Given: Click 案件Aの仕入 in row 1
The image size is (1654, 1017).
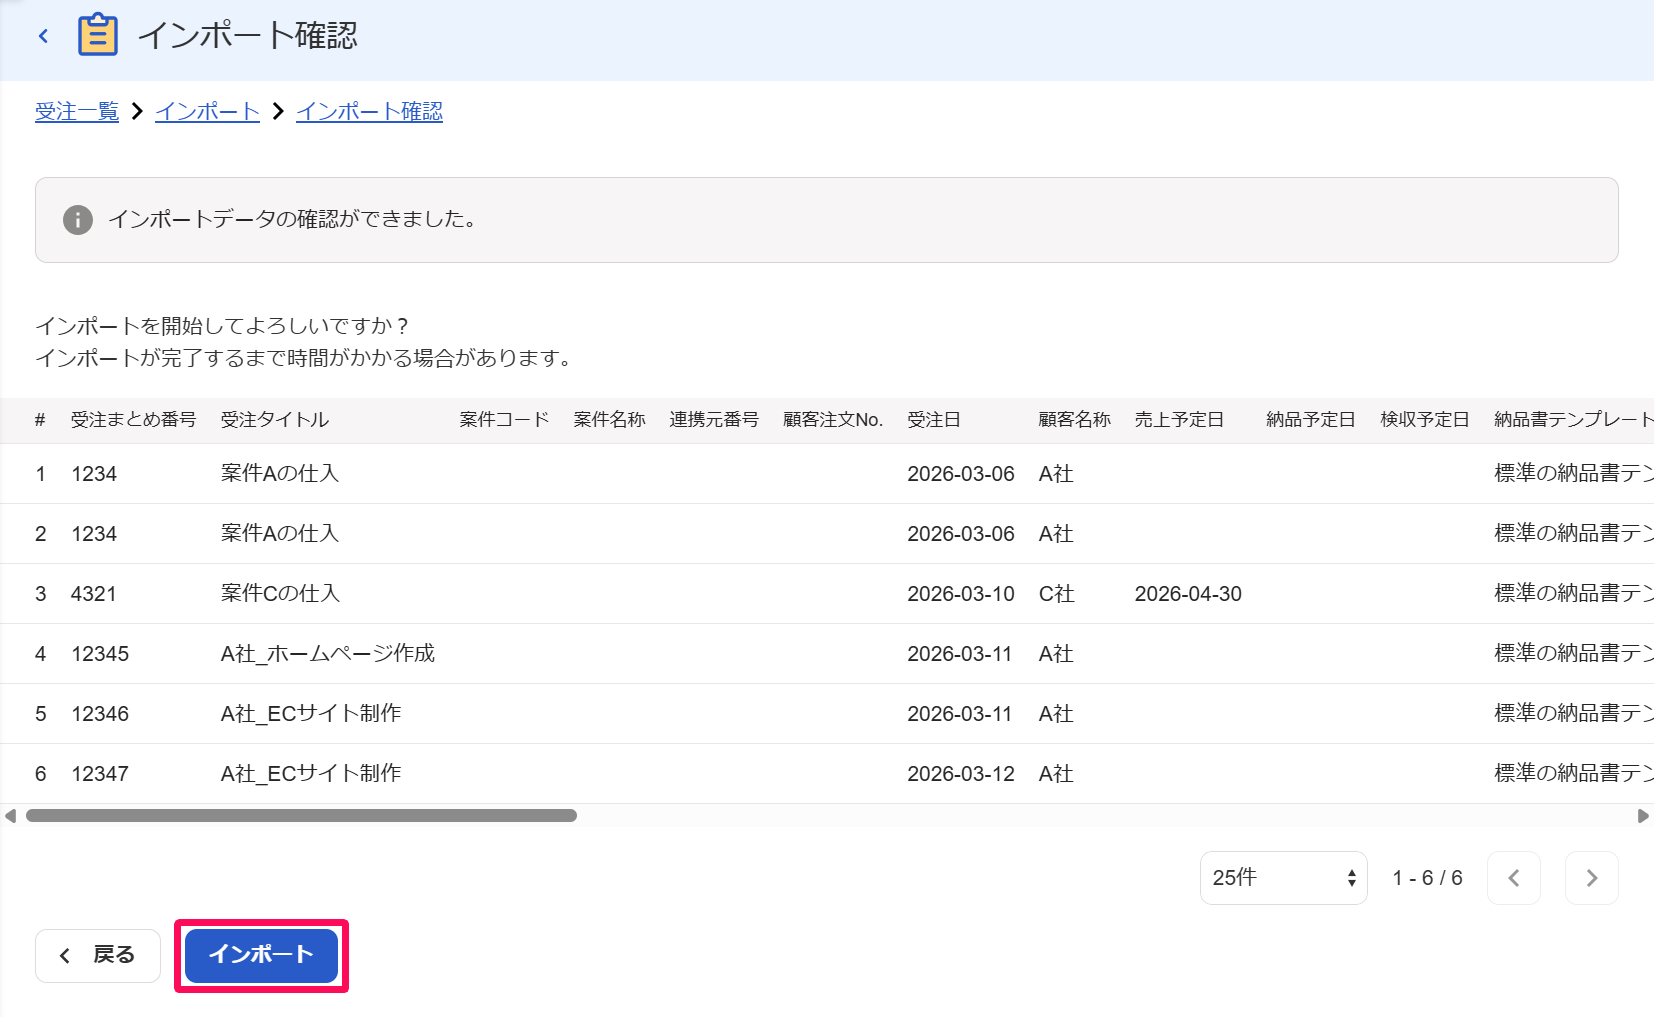Looking at the screenshot, I should tap(280, 474).
